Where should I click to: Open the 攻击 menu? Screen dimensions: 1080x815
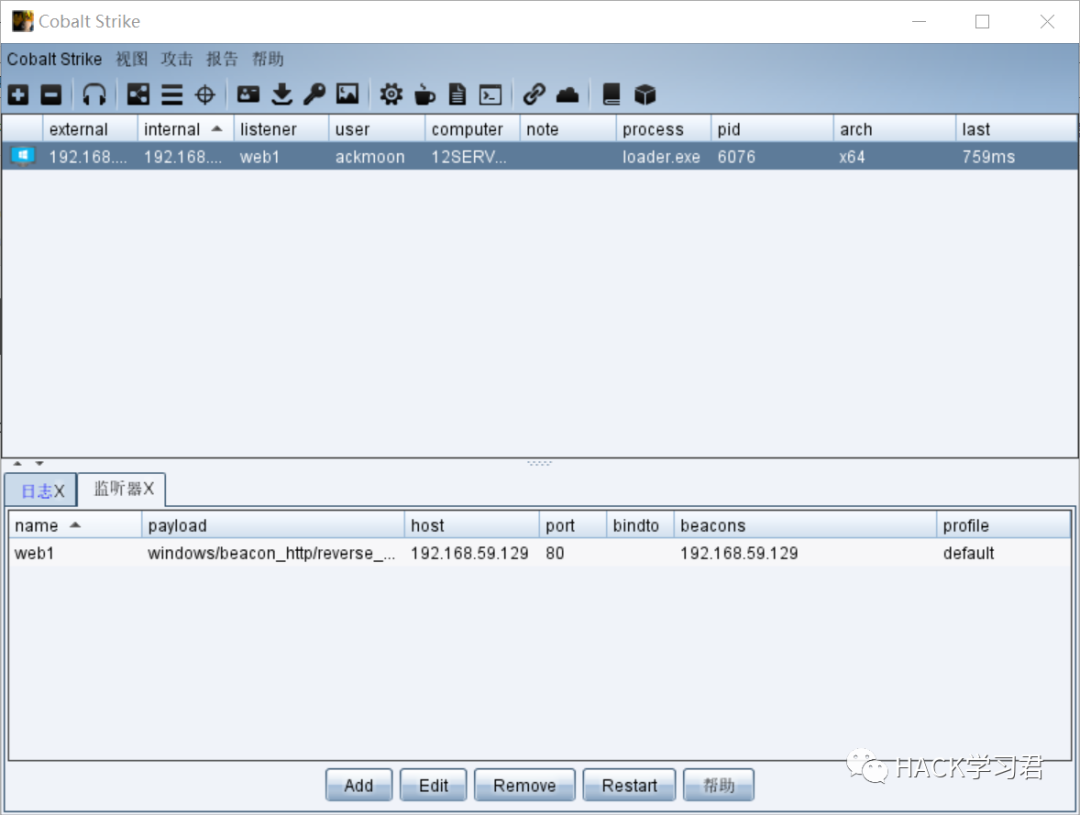177,59
